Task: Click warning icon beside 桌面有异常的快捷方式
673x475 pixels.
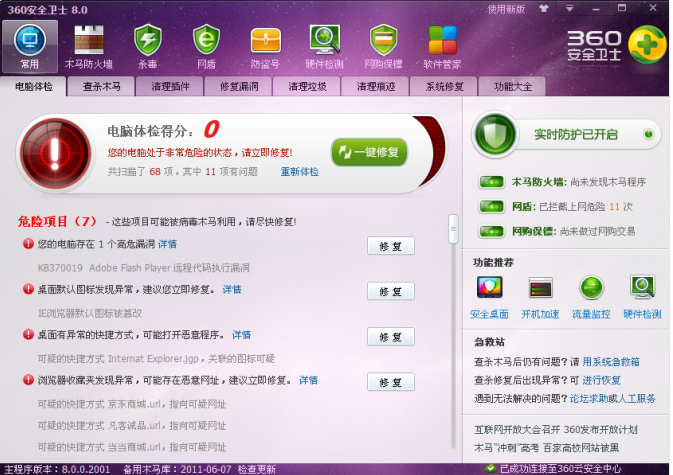Action: 28,334
